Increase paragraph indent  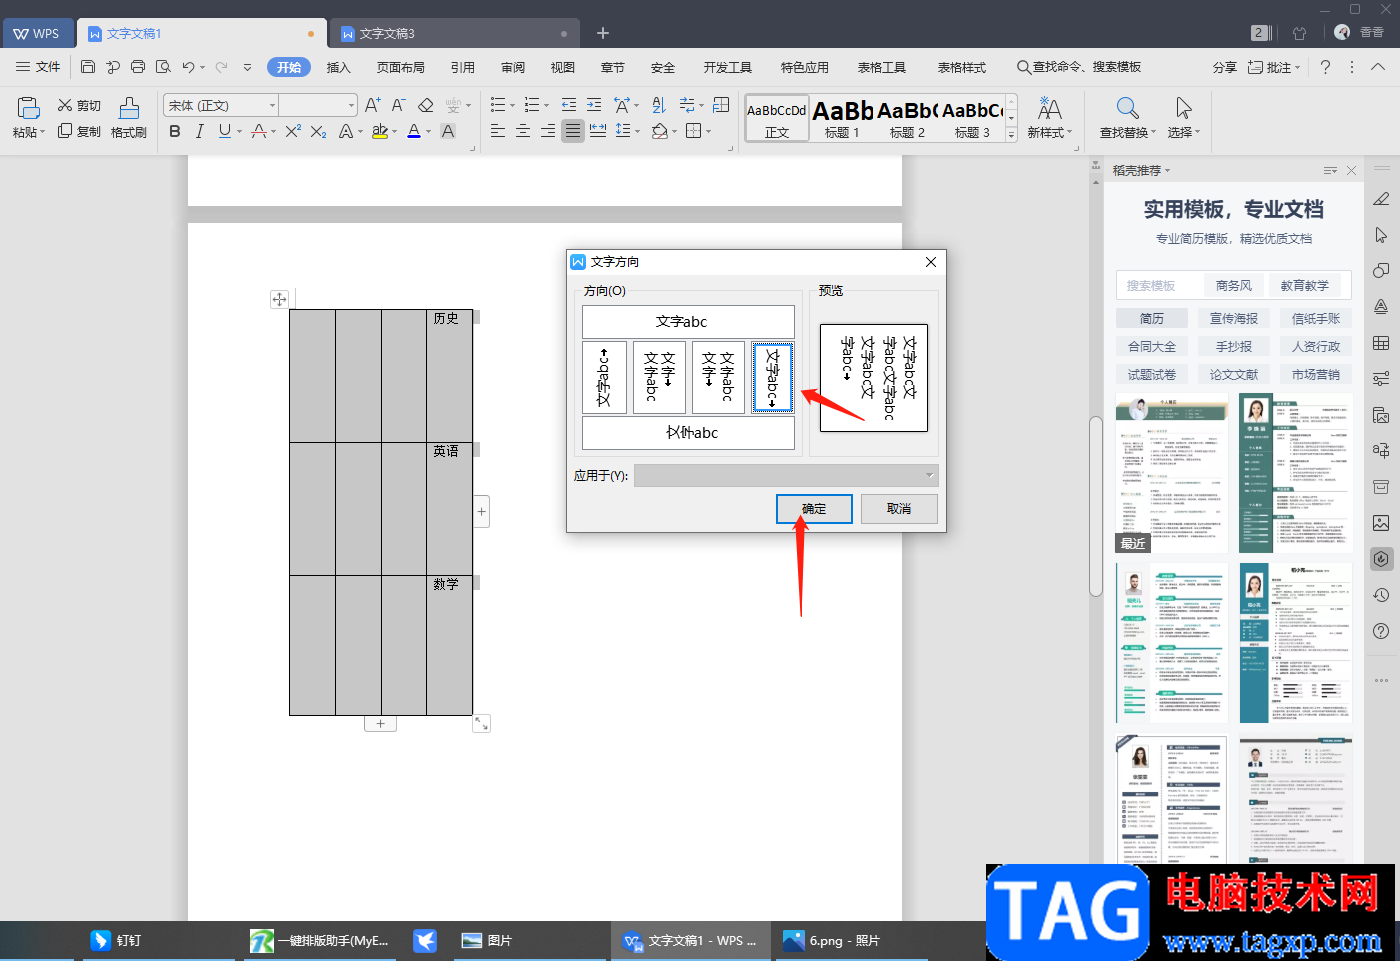(x=594, y=105)
